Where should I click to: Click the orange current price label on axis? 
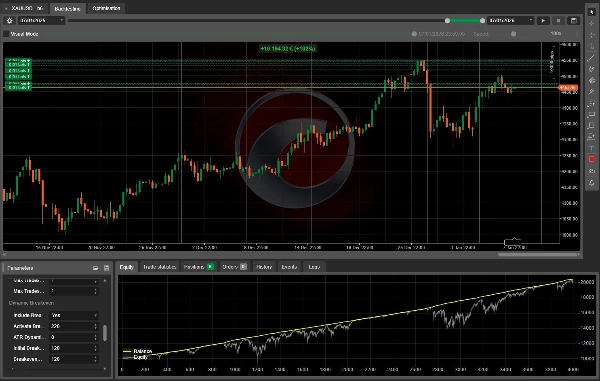point(568,88)
